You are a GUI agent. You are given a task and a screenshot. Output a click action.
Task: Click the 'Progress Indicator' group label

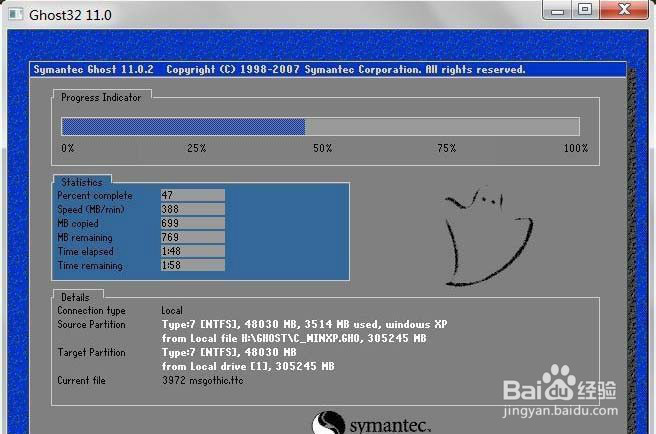coord(101,98)
